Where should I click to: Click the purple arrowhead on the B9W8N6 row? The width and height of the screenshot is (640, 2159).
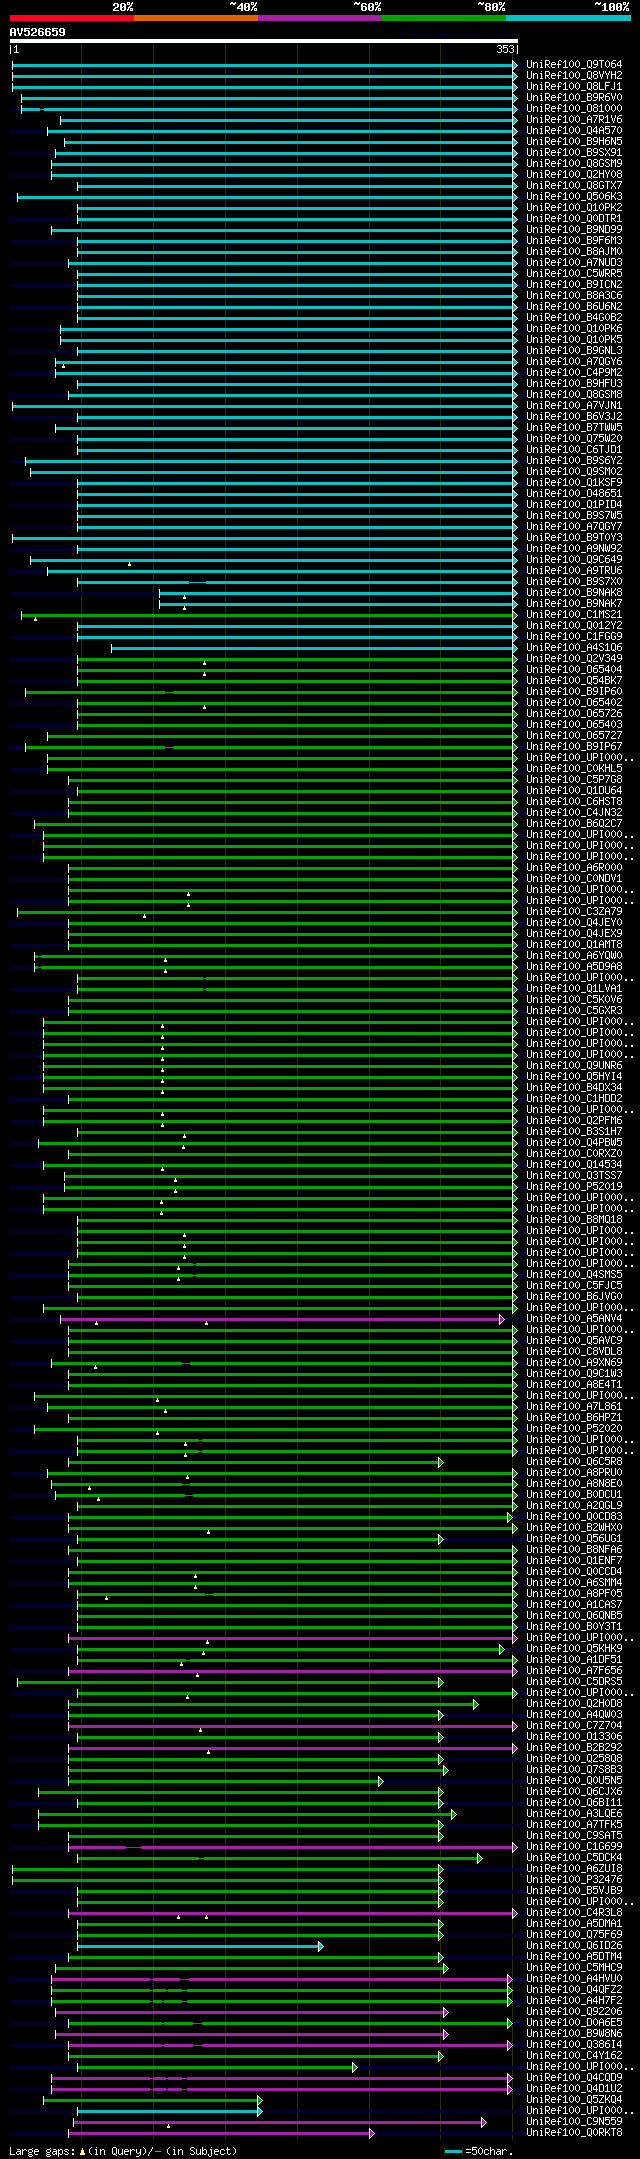click(446, 2034)
